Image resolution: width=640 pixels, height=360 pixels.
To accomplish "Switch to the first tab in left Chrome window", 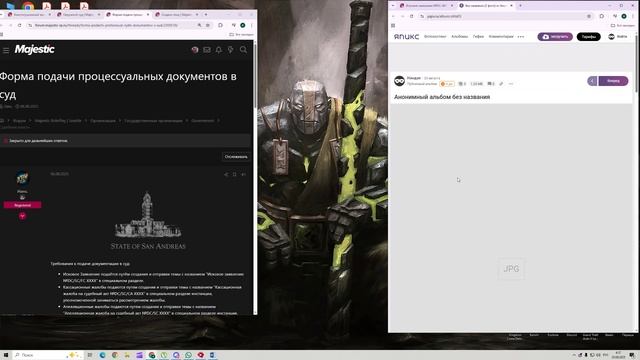I will [x=28, y=14].
